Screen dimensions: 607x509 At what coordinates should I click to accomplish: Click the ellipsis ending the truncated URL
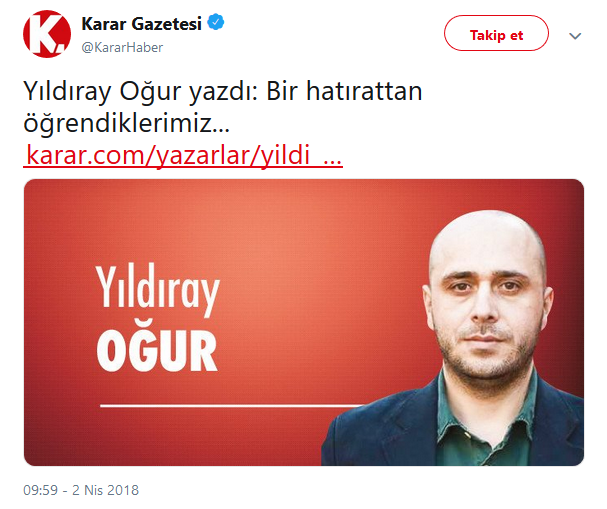coord(332,160)
